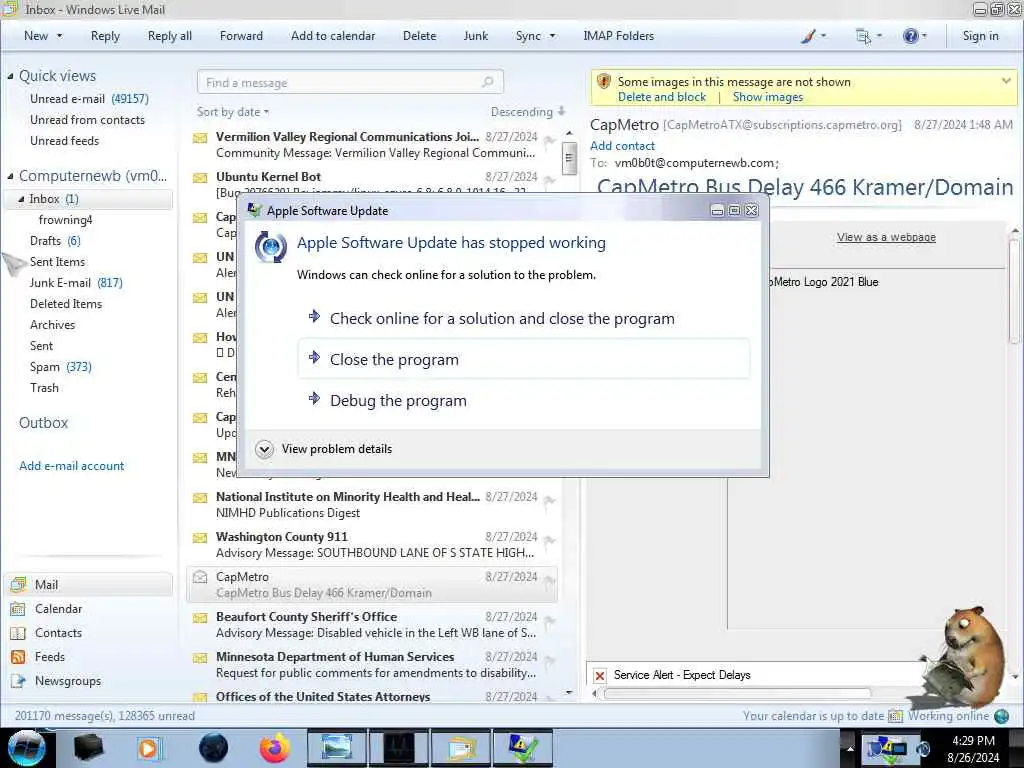Open the menus toolbar icon

click(x=863, y=36)
